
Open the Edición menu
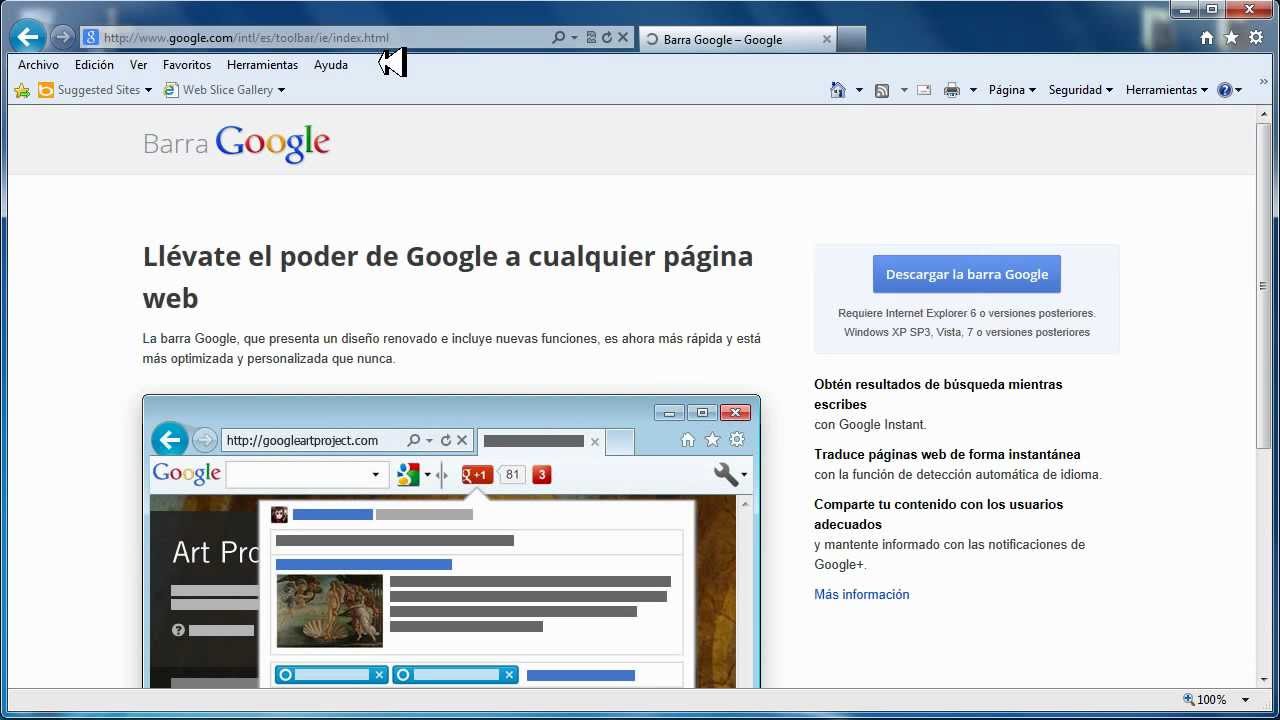point(94,65)
